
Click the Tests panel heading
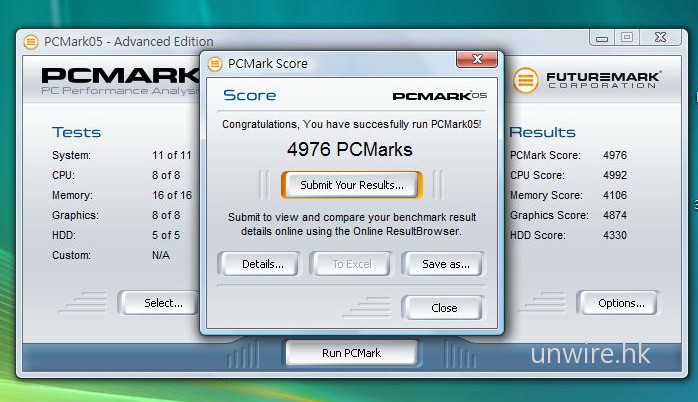pos(76,132)
